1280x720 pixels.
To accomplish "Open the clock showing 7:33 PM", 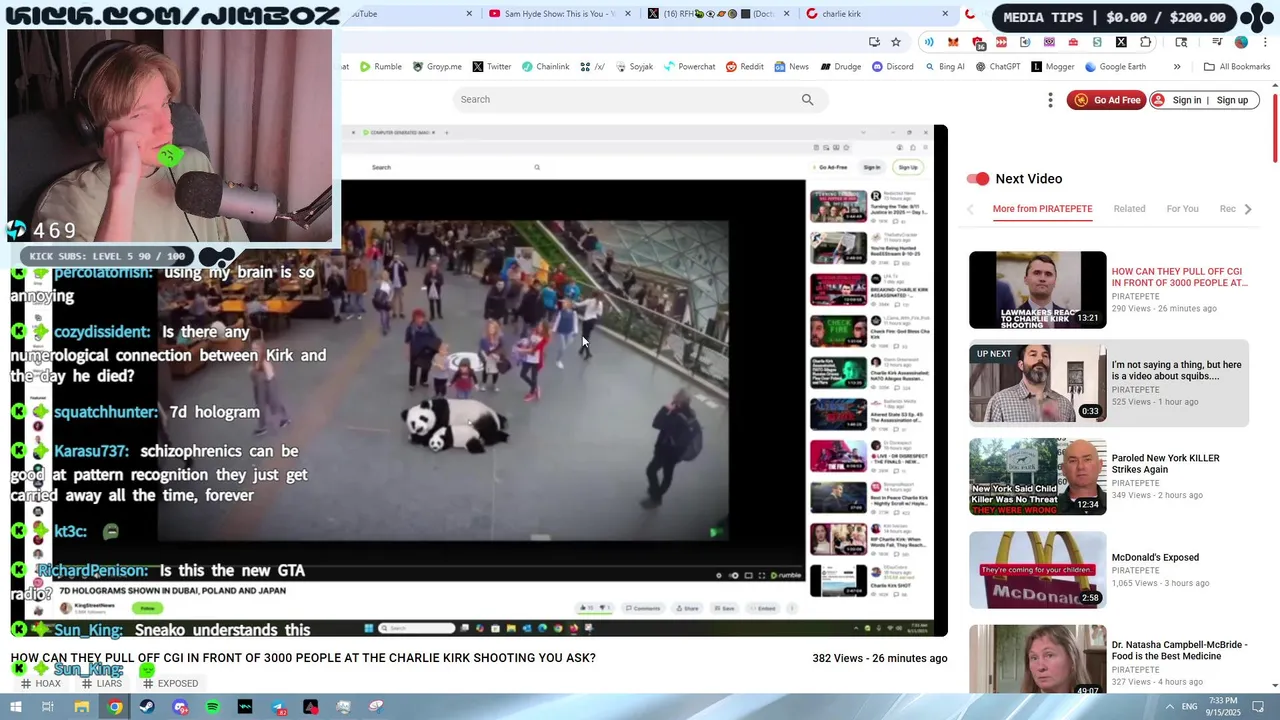I will (x=1222, y=707).
